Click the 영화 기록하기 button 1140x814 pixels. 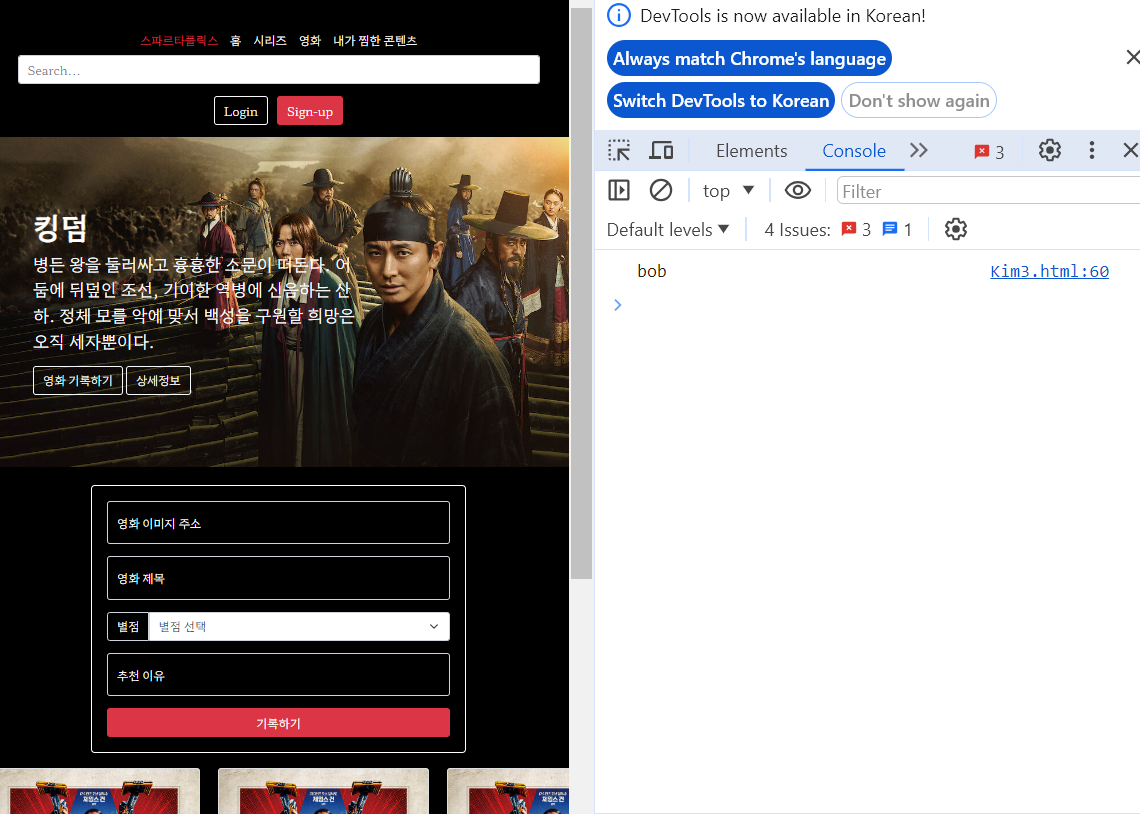(x=78, y=380)
